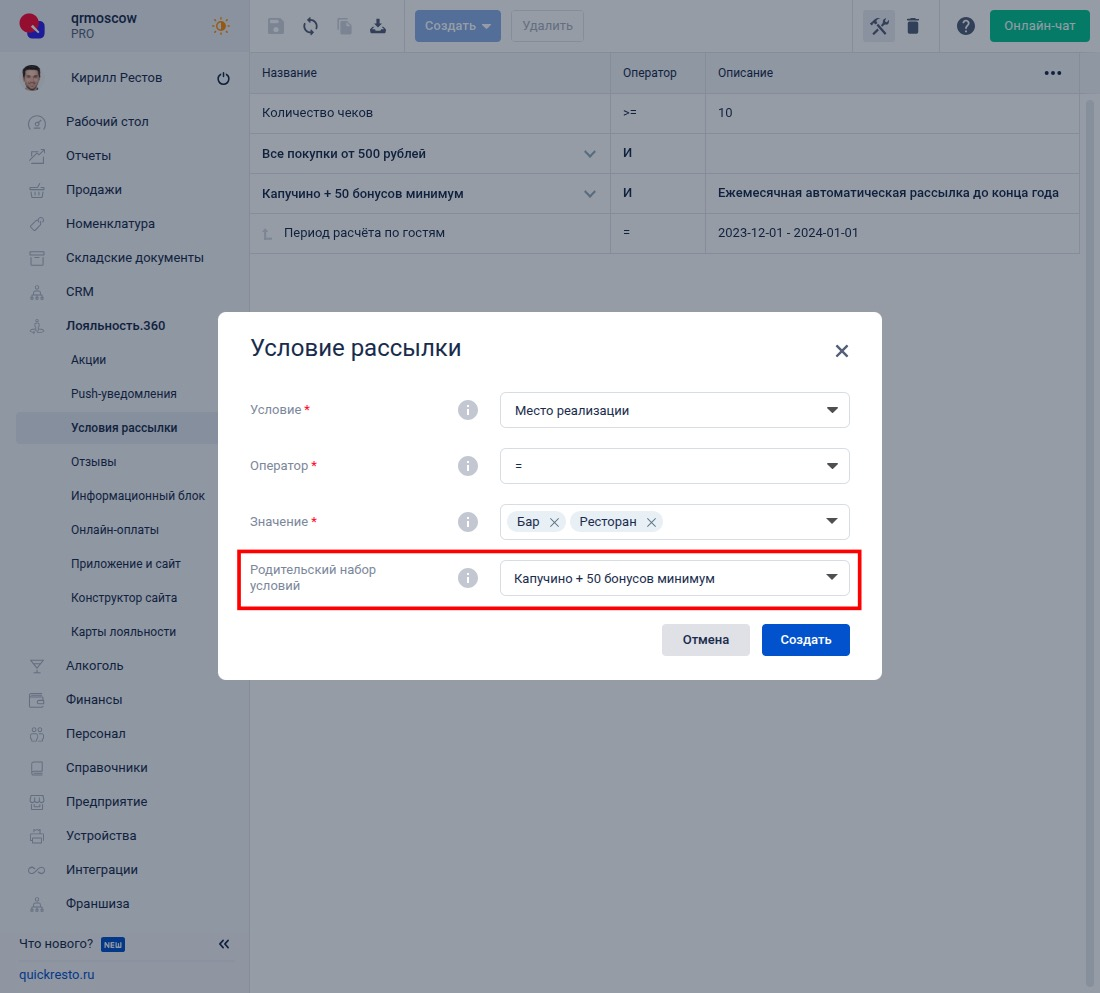Collapse Все покупки от 500 рублей row

tap(589, 154)
